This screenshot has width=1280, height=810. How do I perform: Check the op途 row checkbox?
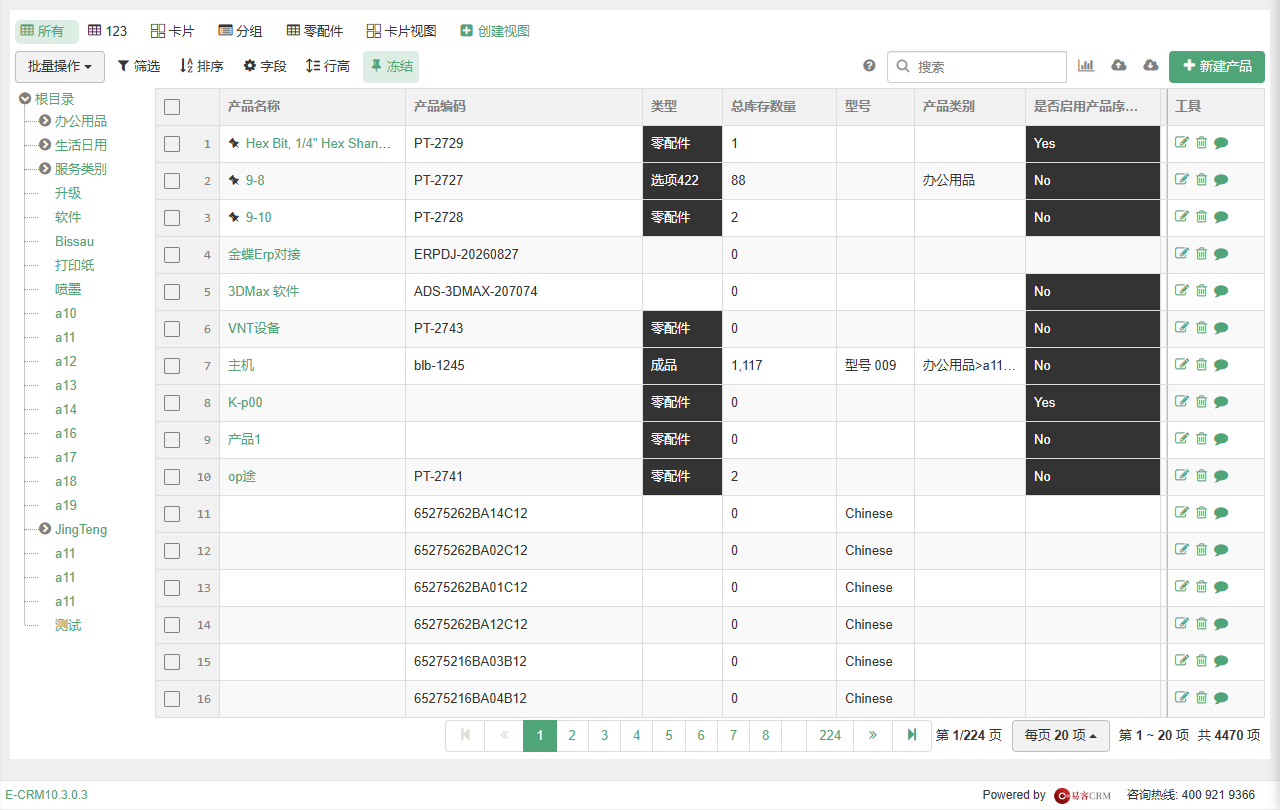click(x=172, y=477)
